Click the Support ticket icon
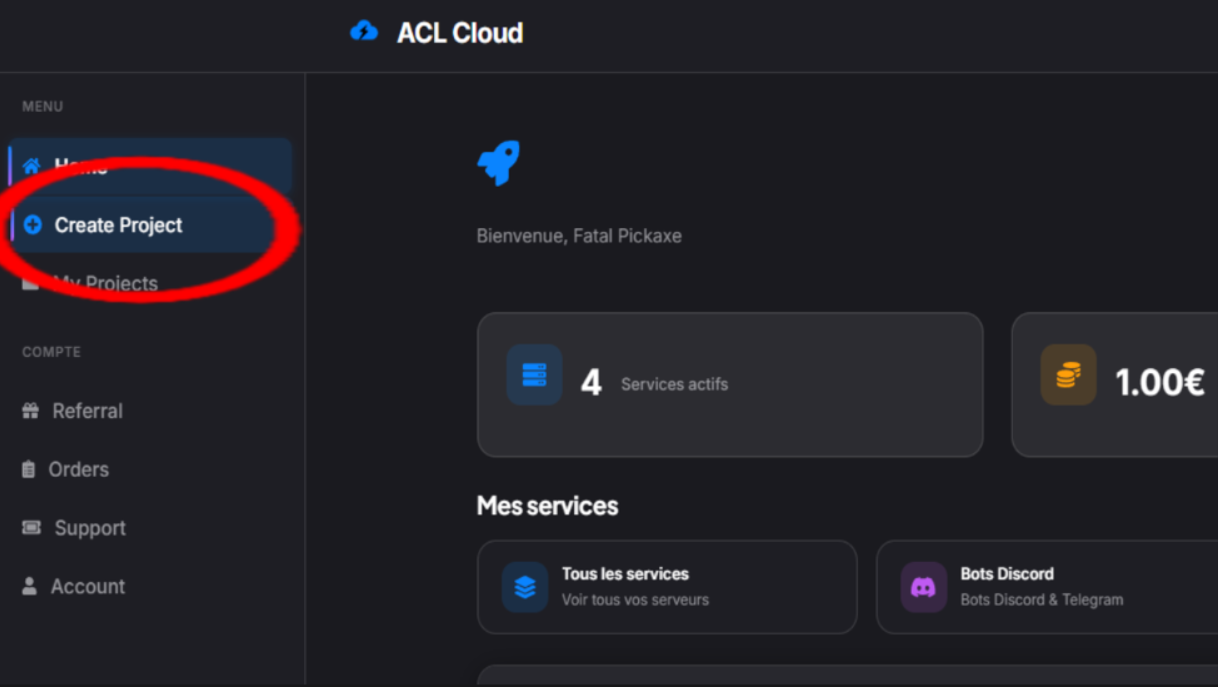Screen dimensions: 1218x687 click(32, 527)
